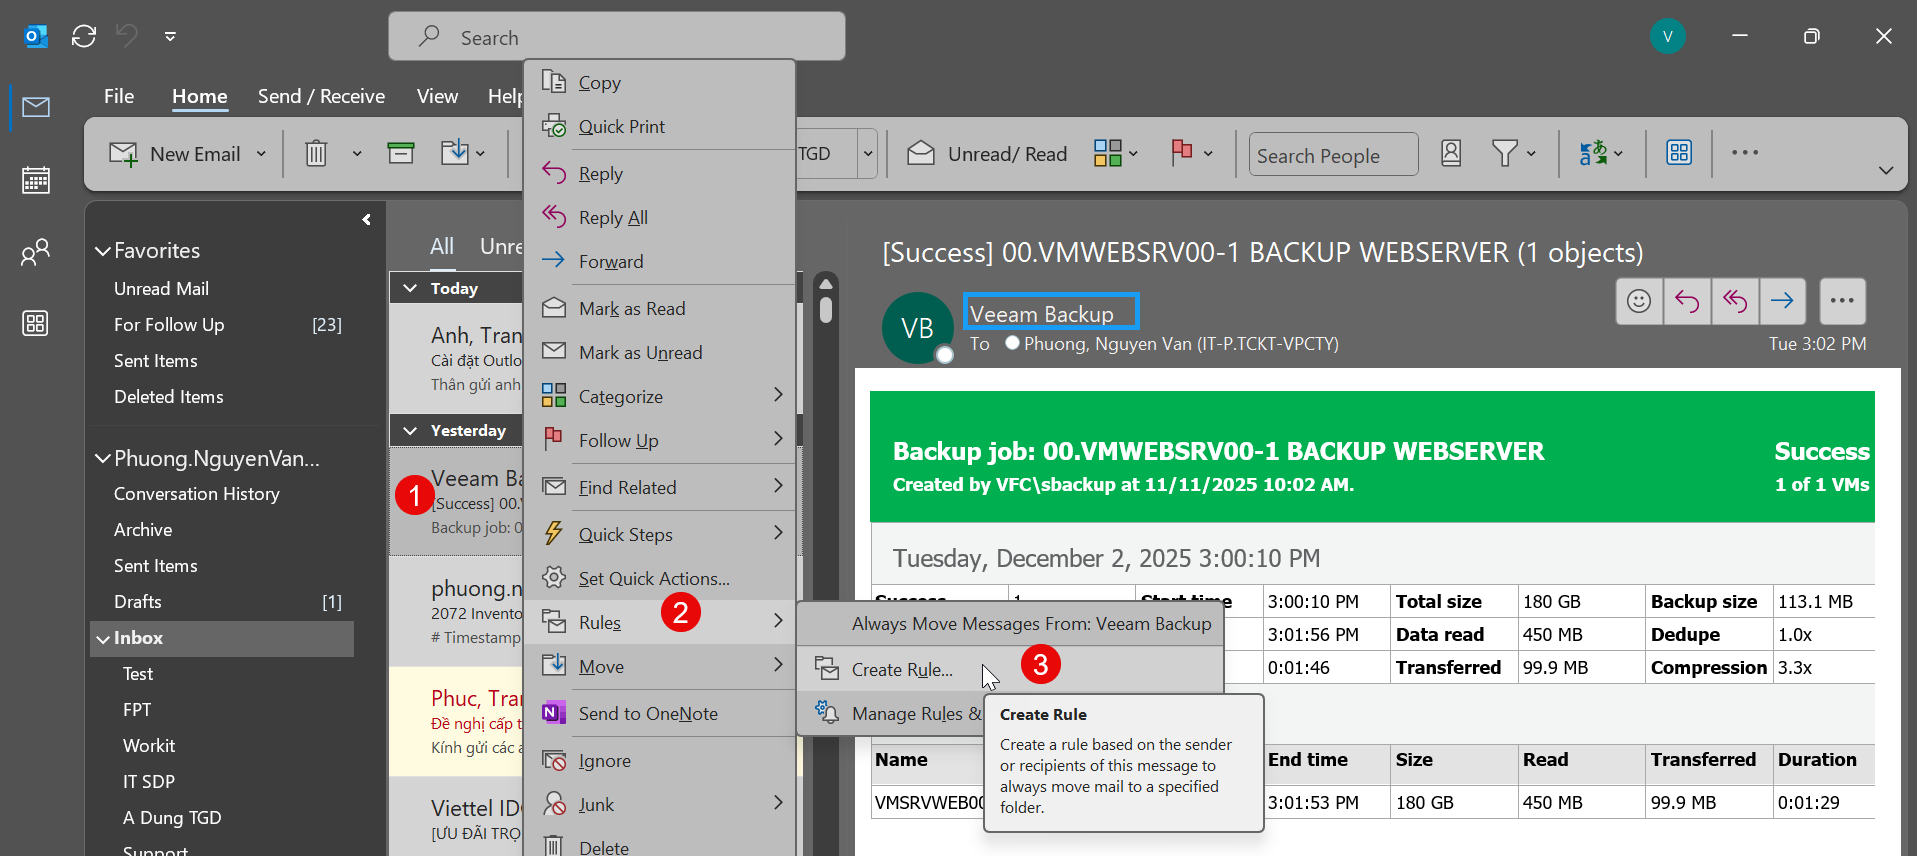Open the People view in sidebar
This screenshot has height=856, width=1917.
pyautogui.click(x=36, y=252)
